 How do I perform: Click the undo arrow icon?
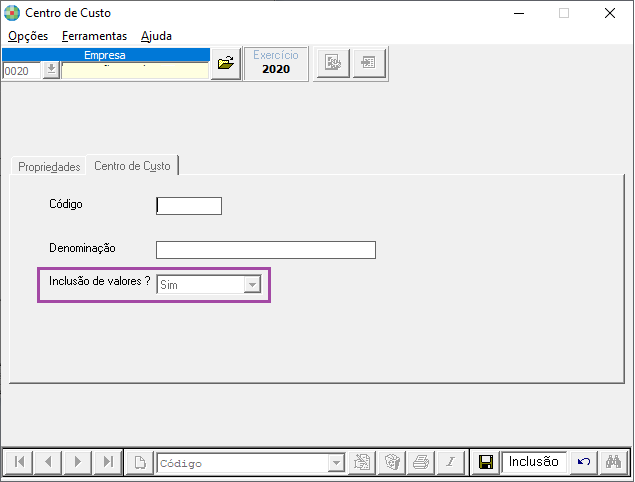(x=584, y=462)
